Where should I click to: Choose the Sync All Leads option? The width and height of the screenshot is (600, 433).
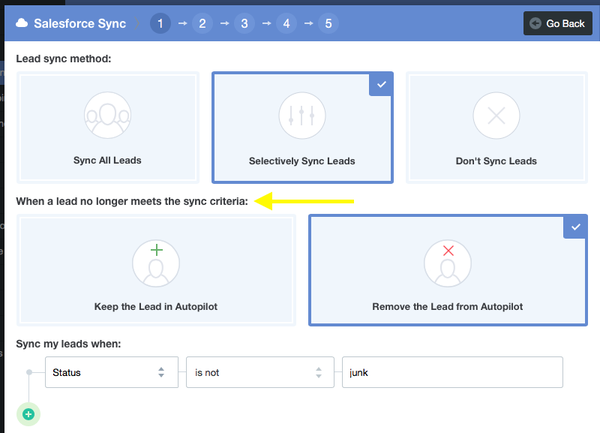tap(108, 127)
